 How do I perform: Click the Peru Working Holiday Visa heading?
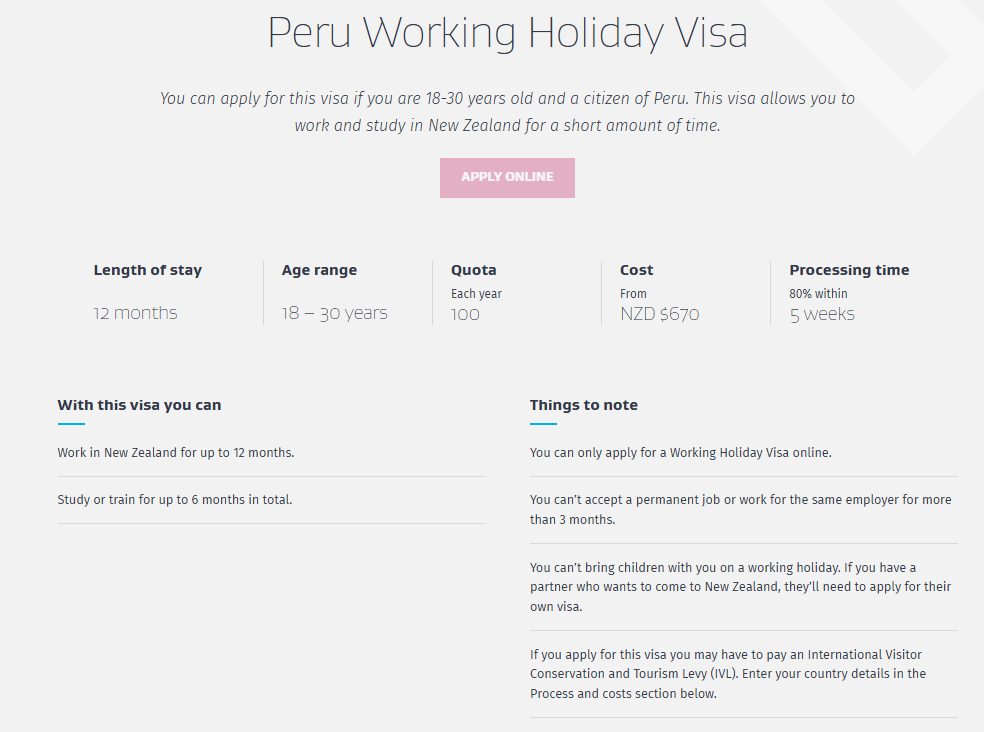click(507, 33)
